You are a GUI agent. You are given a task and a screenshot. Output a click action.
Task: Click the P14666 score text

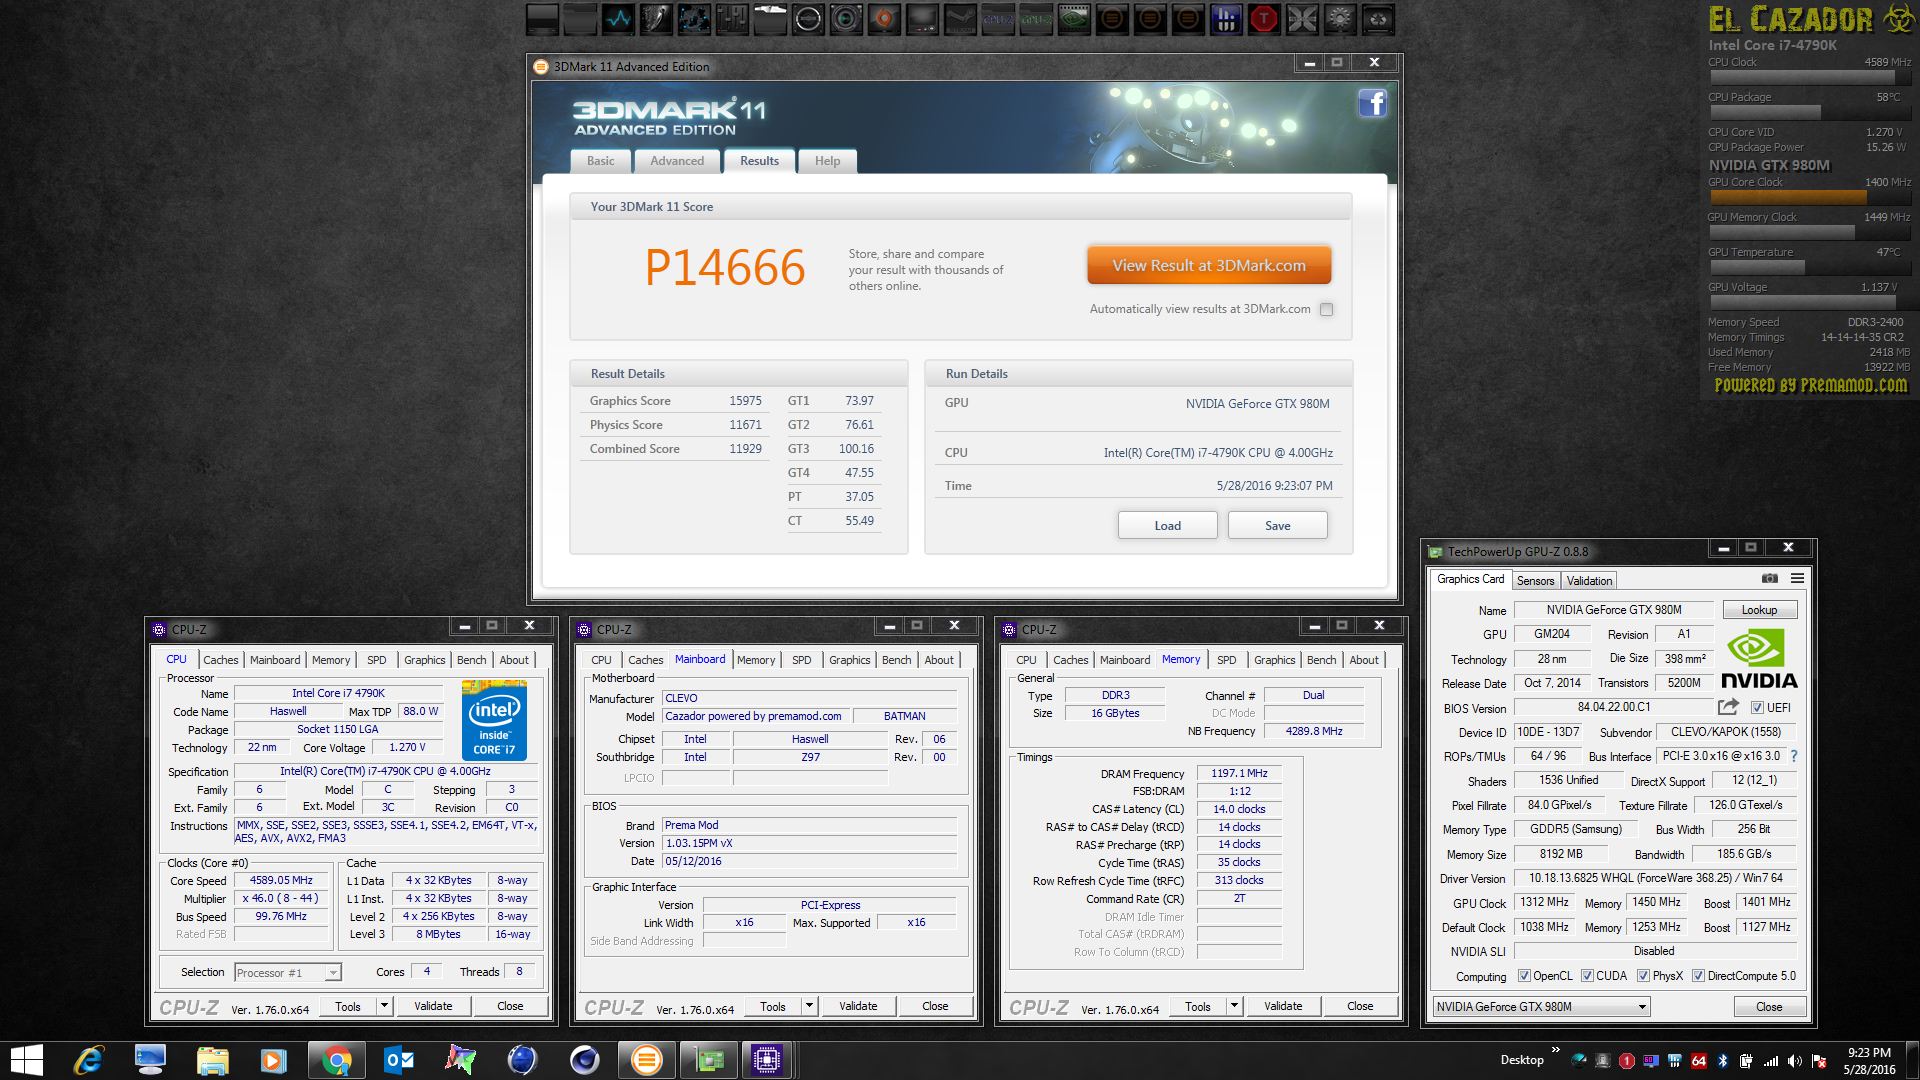724,268
